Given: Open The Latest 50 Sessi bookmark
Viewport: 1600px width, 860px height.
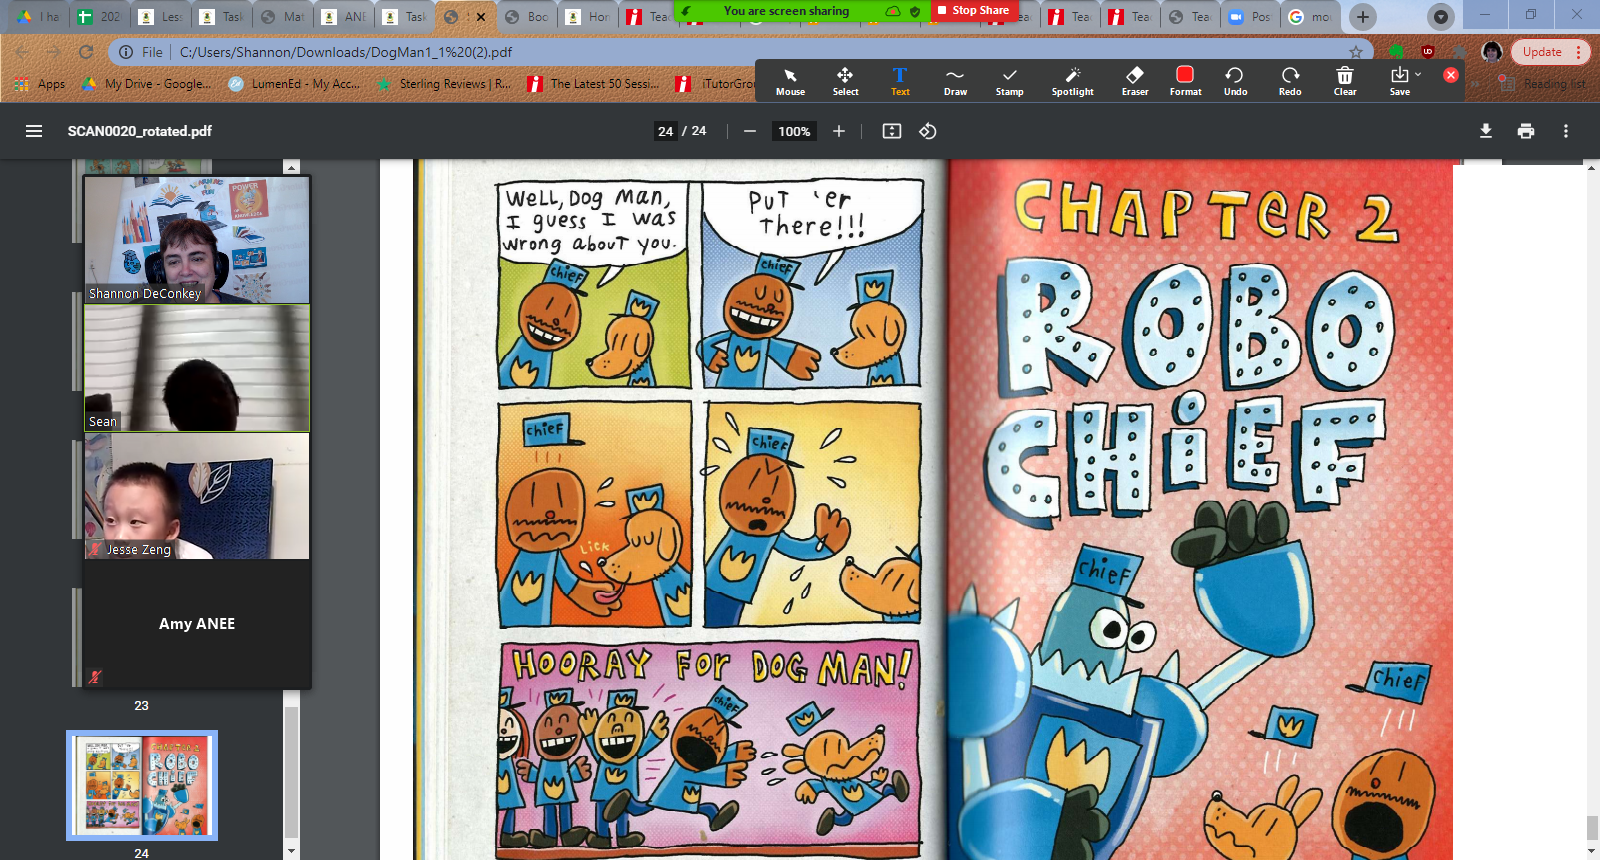Looking at the screenshot, I should (x=594, y=84).
